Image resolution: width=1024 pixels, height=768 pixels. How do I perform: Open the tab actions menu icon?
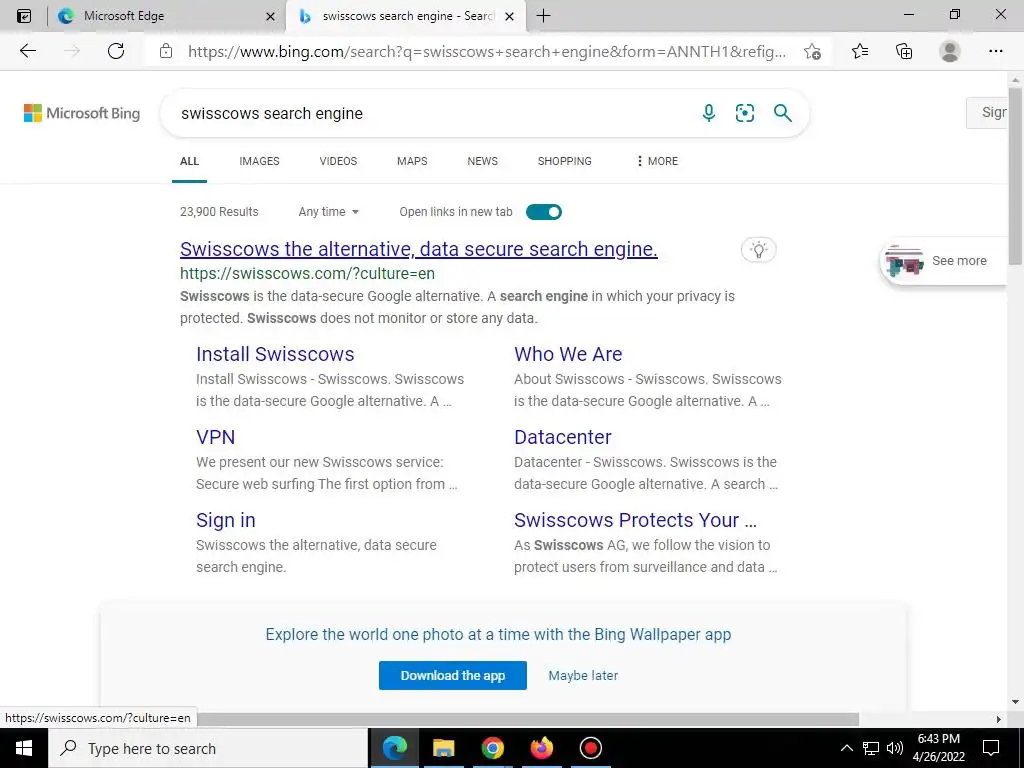[x=24, y=16]
